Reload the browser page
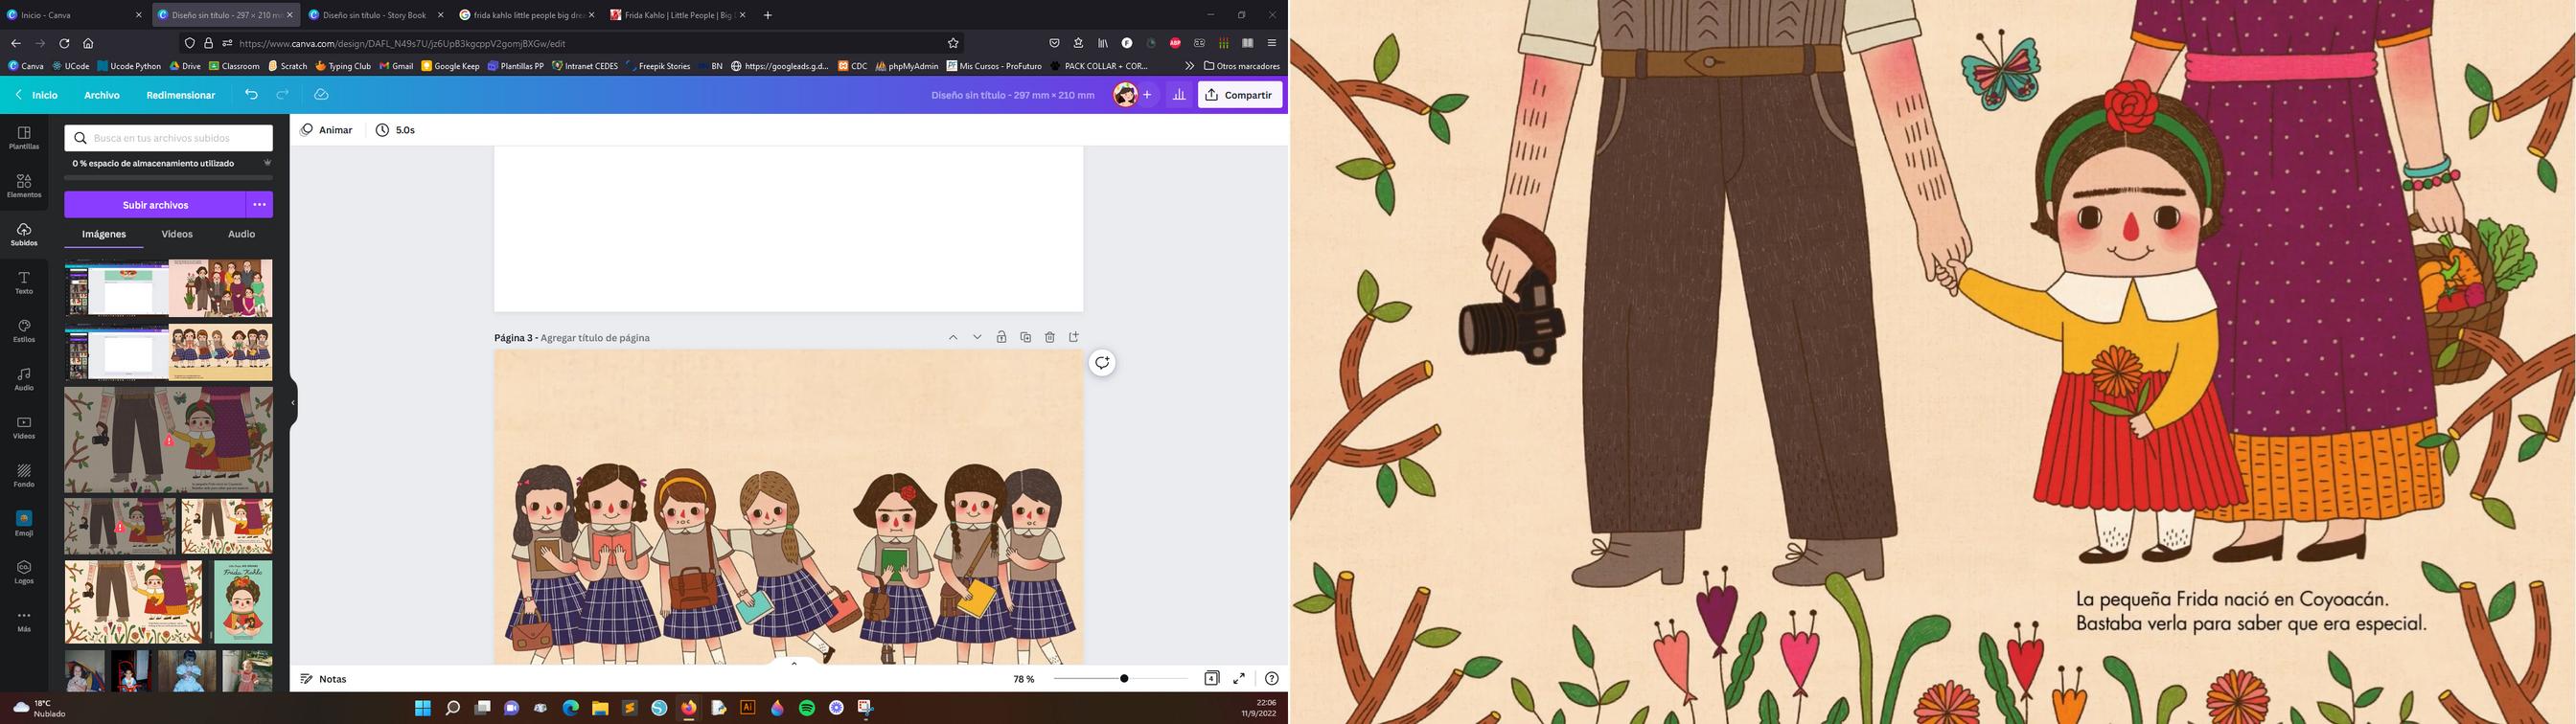 click(64, 43)
